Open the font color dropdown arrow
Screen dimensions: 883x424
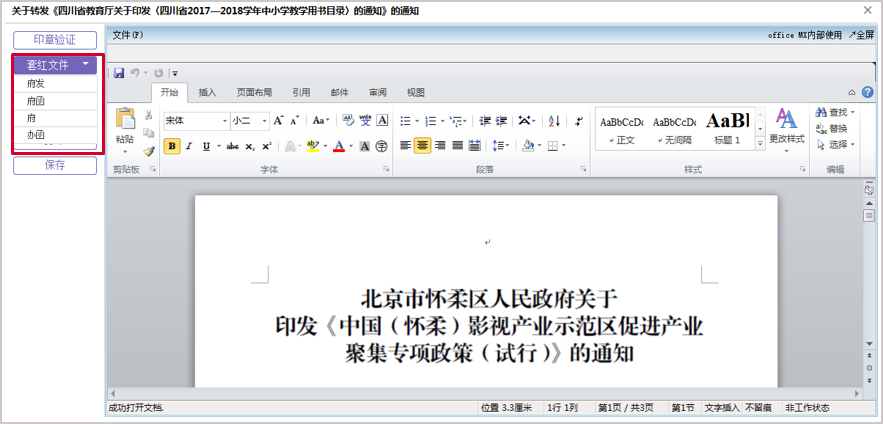click(350, 146)
